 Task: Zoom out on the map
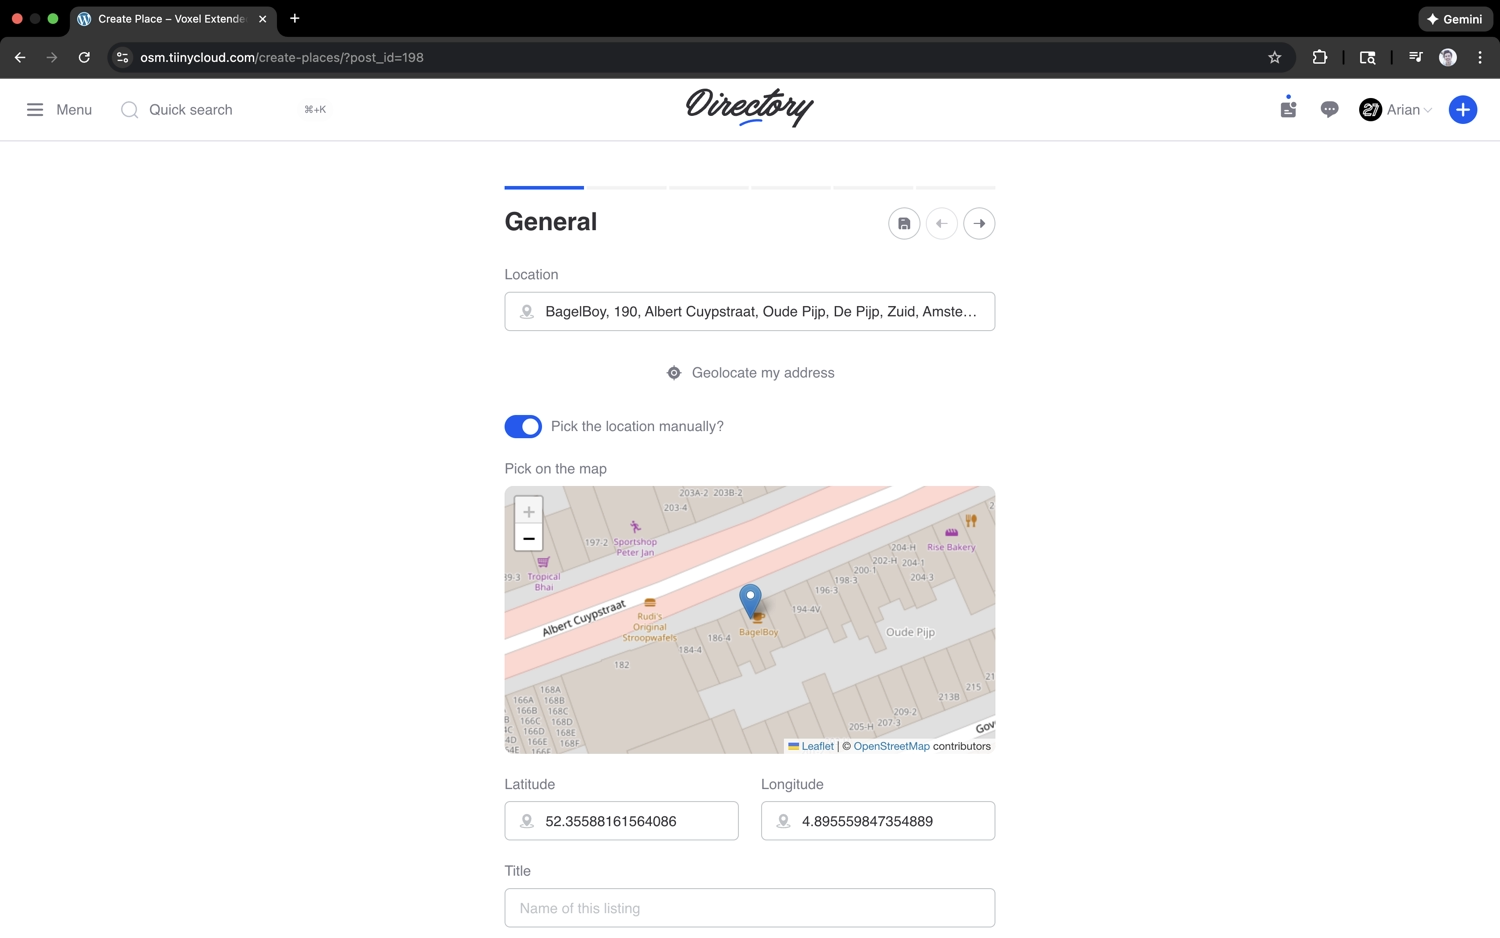(529, 539)
